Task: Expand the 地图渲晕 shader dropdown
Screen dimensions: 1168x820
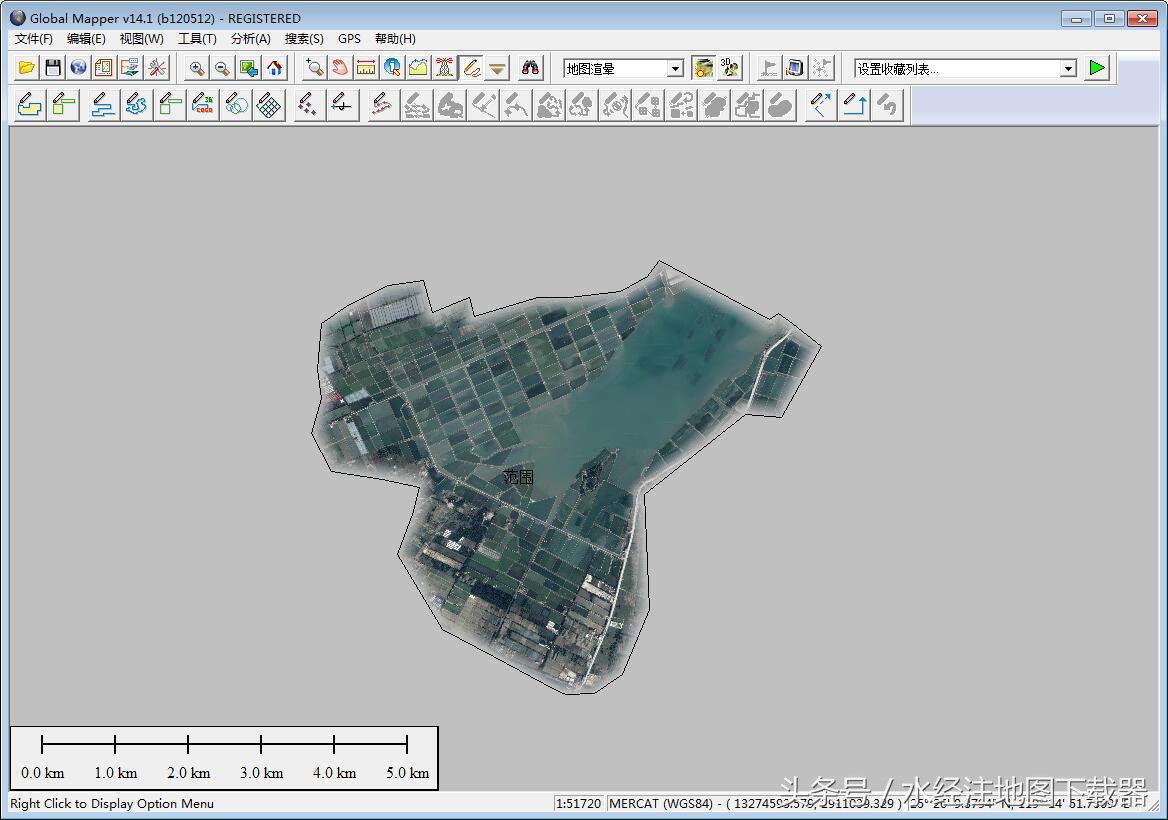Action: (675, 68)
